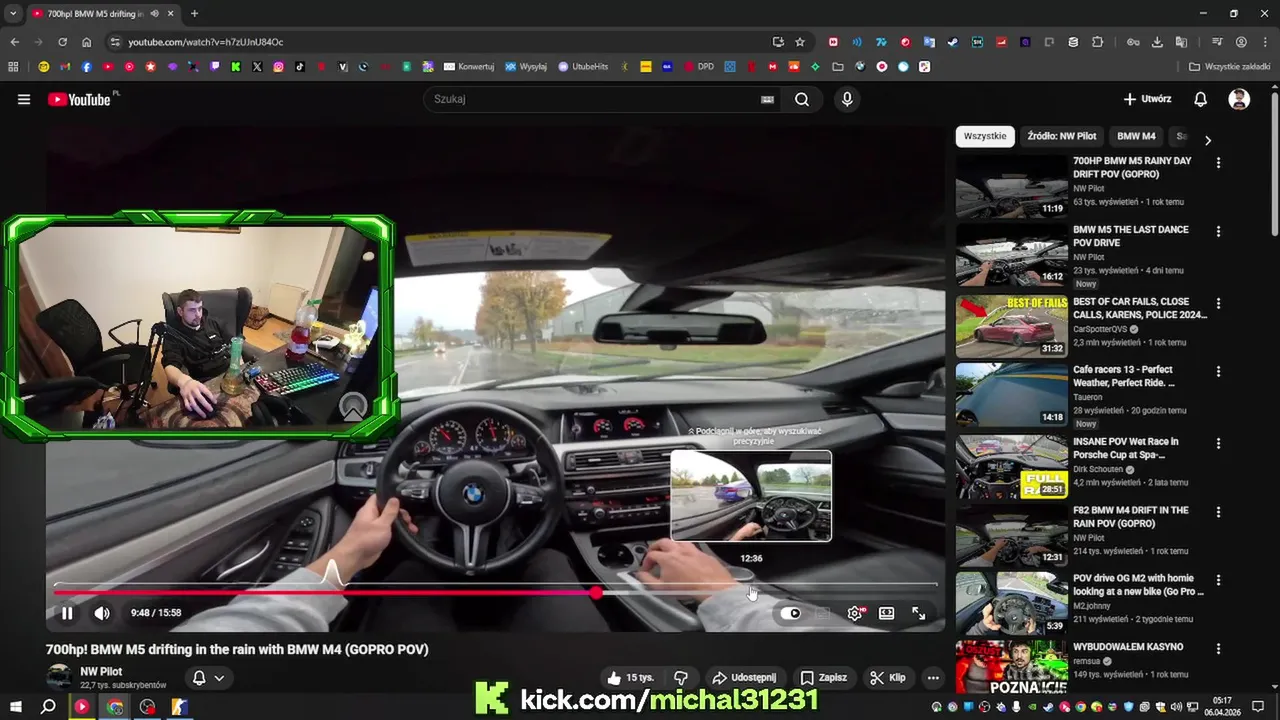Open options for F82 BMW M4 DRIFT video
This screenshot has height=720, width=1280.
click(x=1218, y=511)
